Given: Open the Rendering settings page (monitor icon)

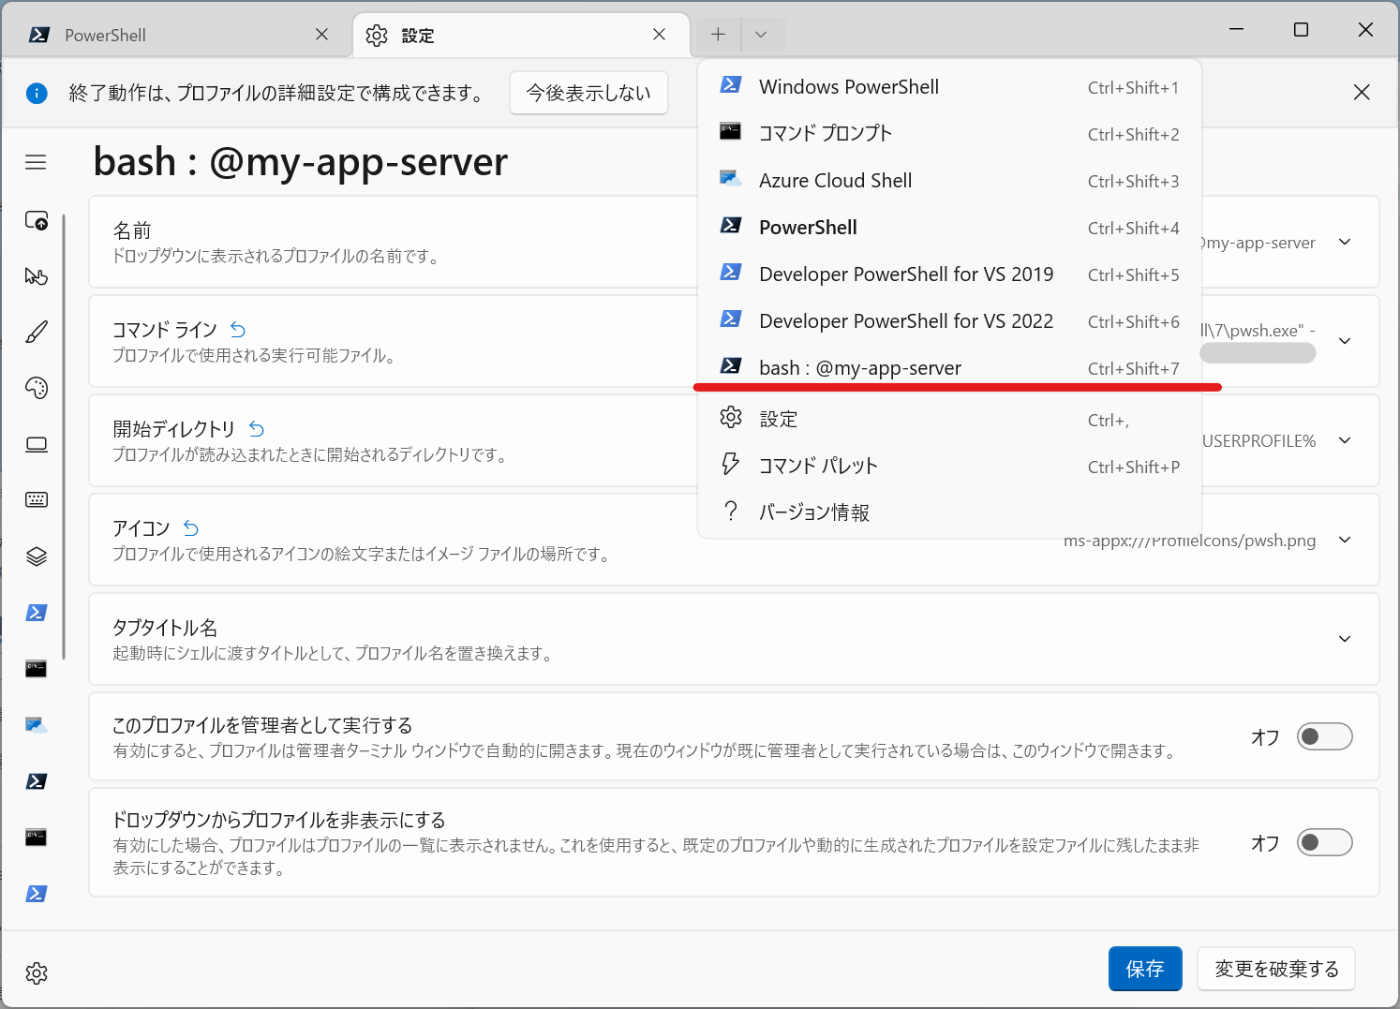Looking at the screenshot, I should pos(36,444).
